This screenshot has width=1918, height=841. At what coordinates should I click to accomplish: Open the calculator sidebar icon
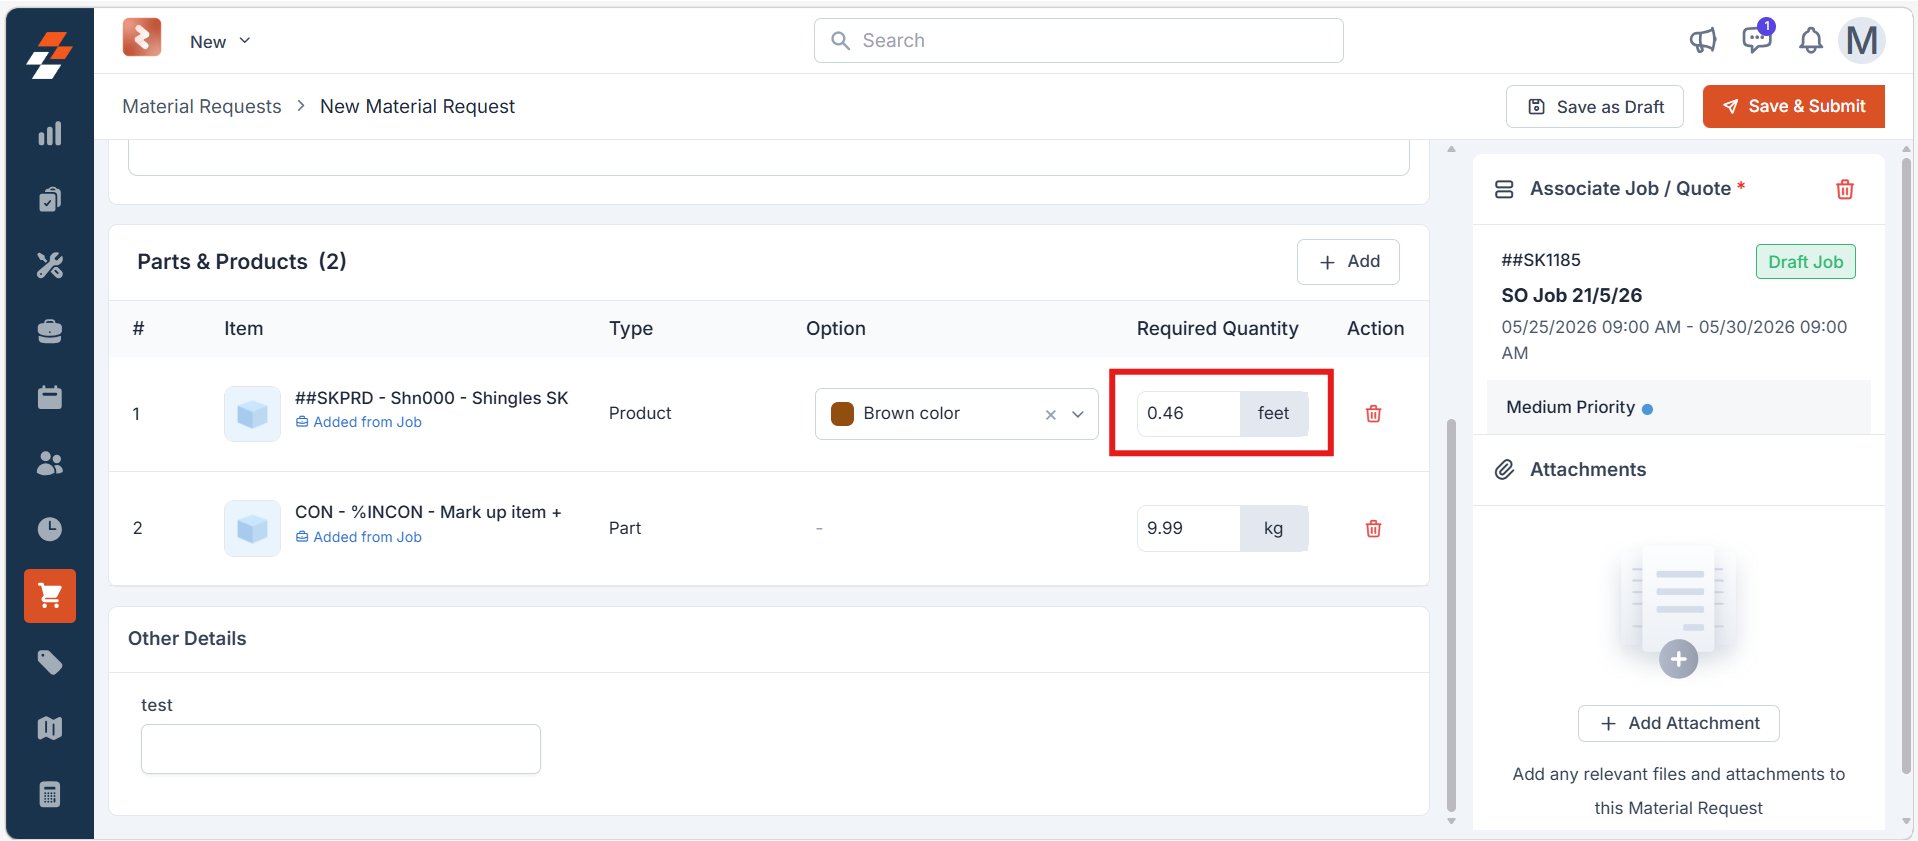point(50,795)
